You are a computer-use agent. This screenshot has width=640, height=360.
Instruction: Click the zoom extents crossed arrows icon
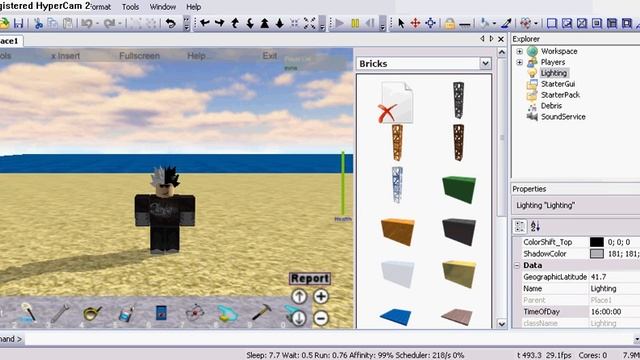coord(309,23)
